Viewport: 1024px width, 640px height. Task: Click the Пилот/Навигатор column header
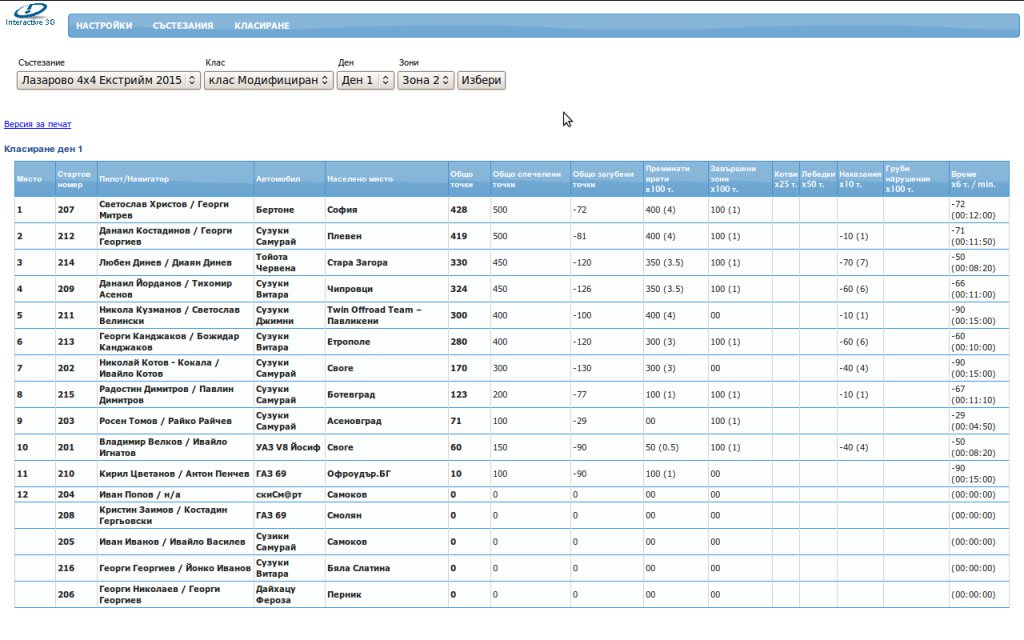(x=134, y=179)
